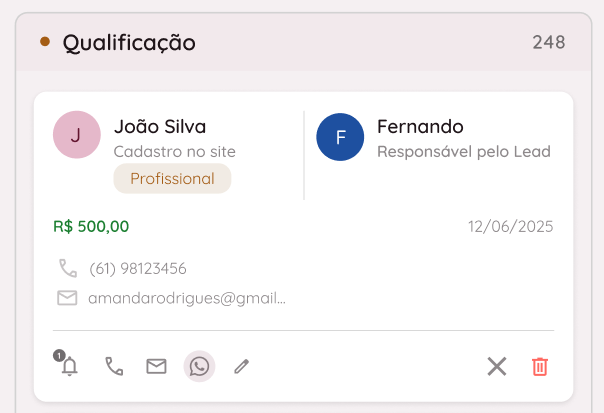Dismiss lead with the X icon
Image resolution: width=604 pixels, height=413 pixels.
(x=497, y=366)
